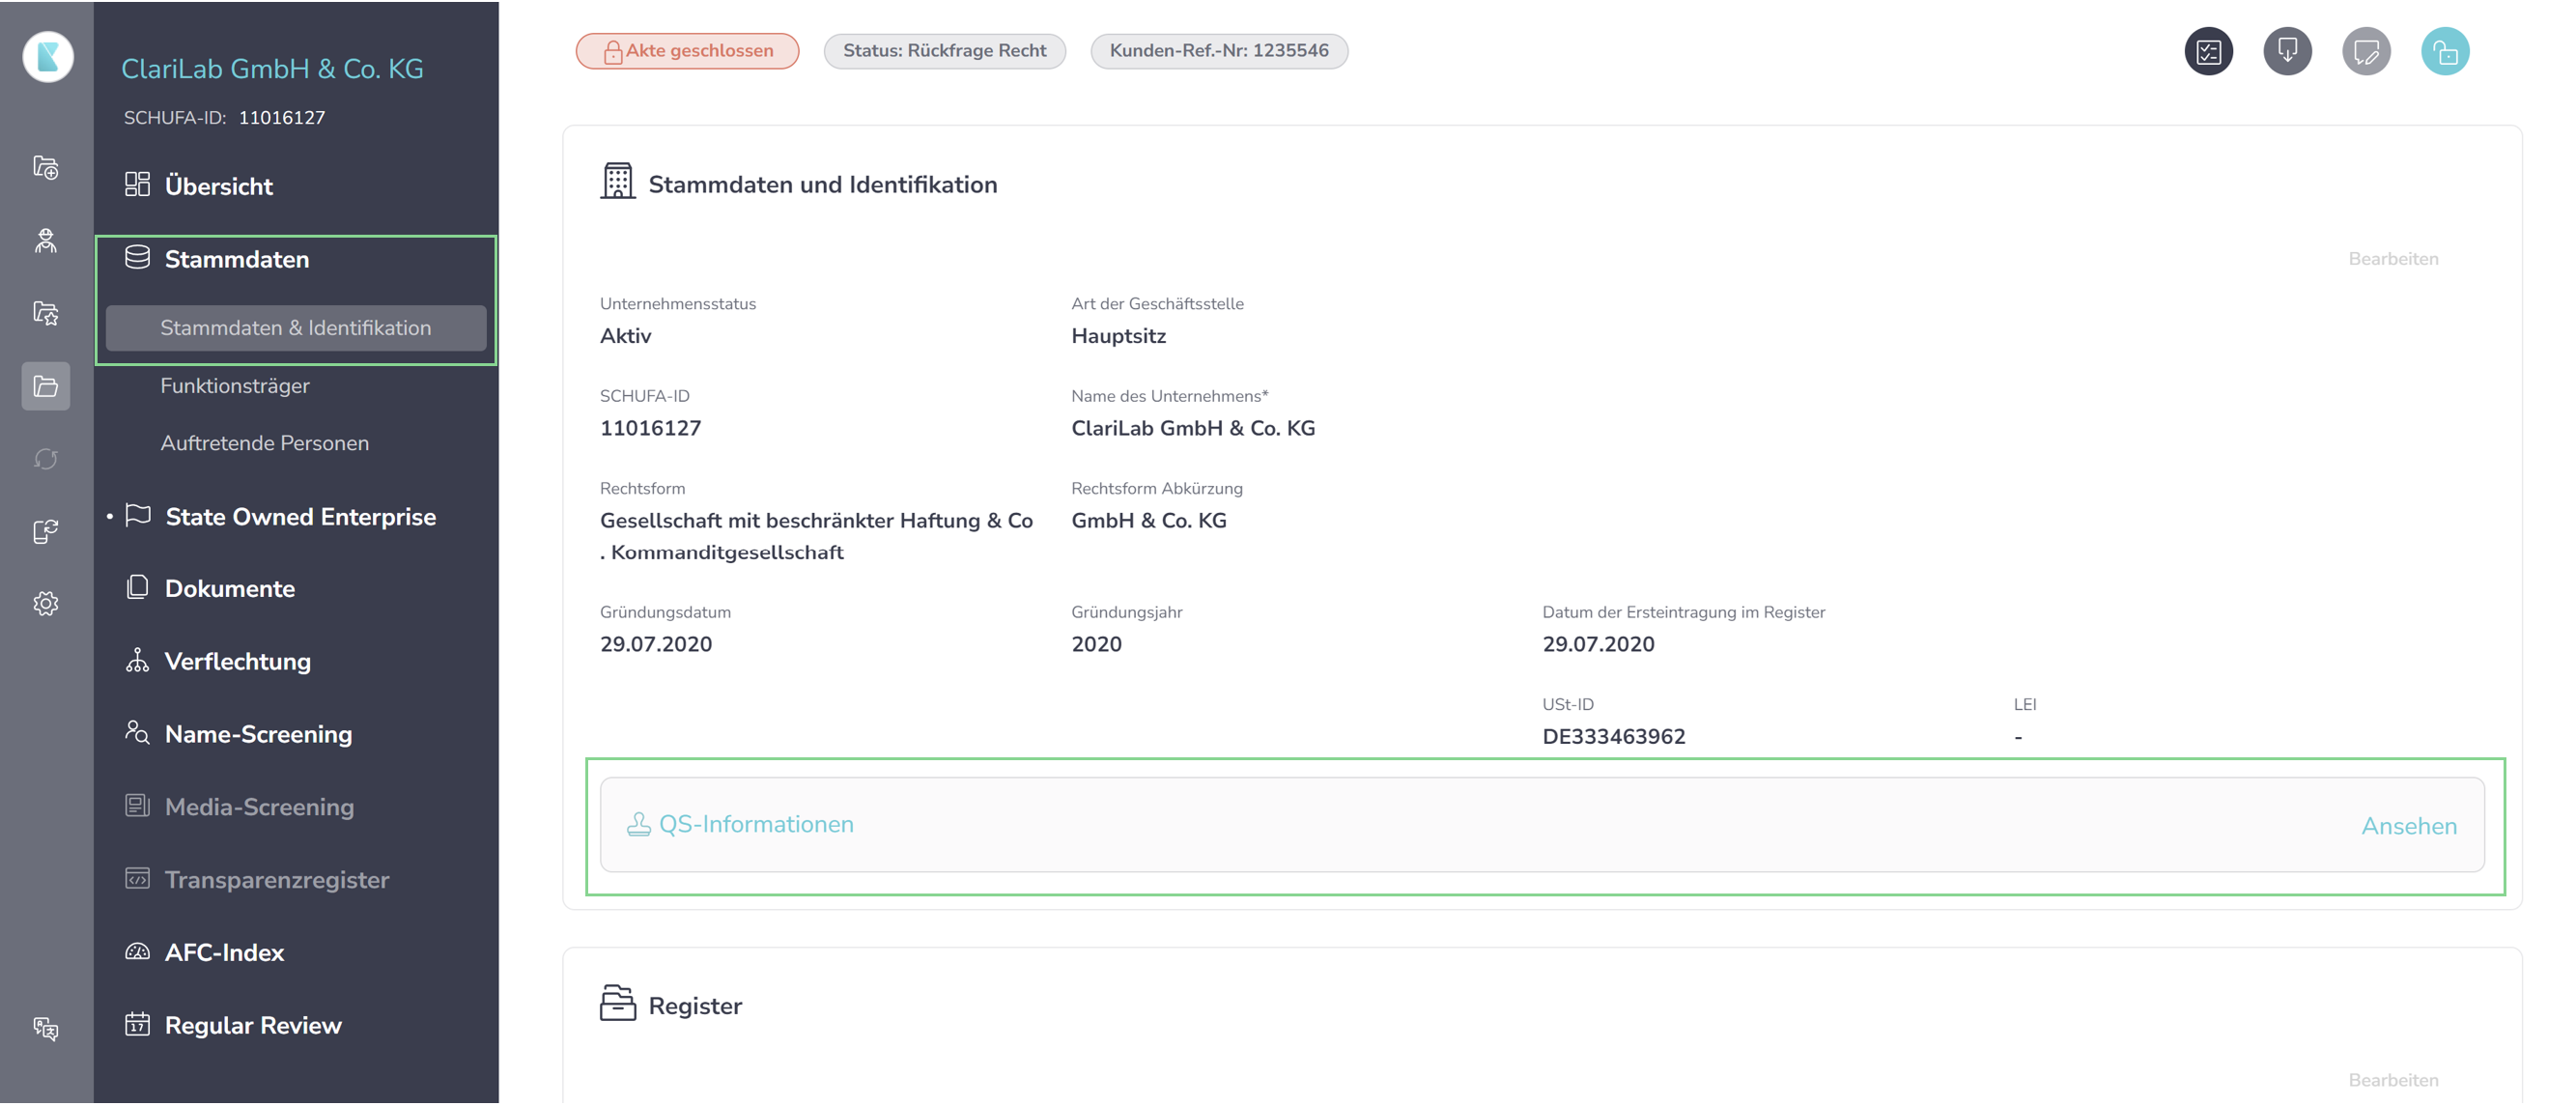Click Bearbeiten in the Register card
The width and height of the screenshot is (2576, 1106).
(x=2393, y=1081)
